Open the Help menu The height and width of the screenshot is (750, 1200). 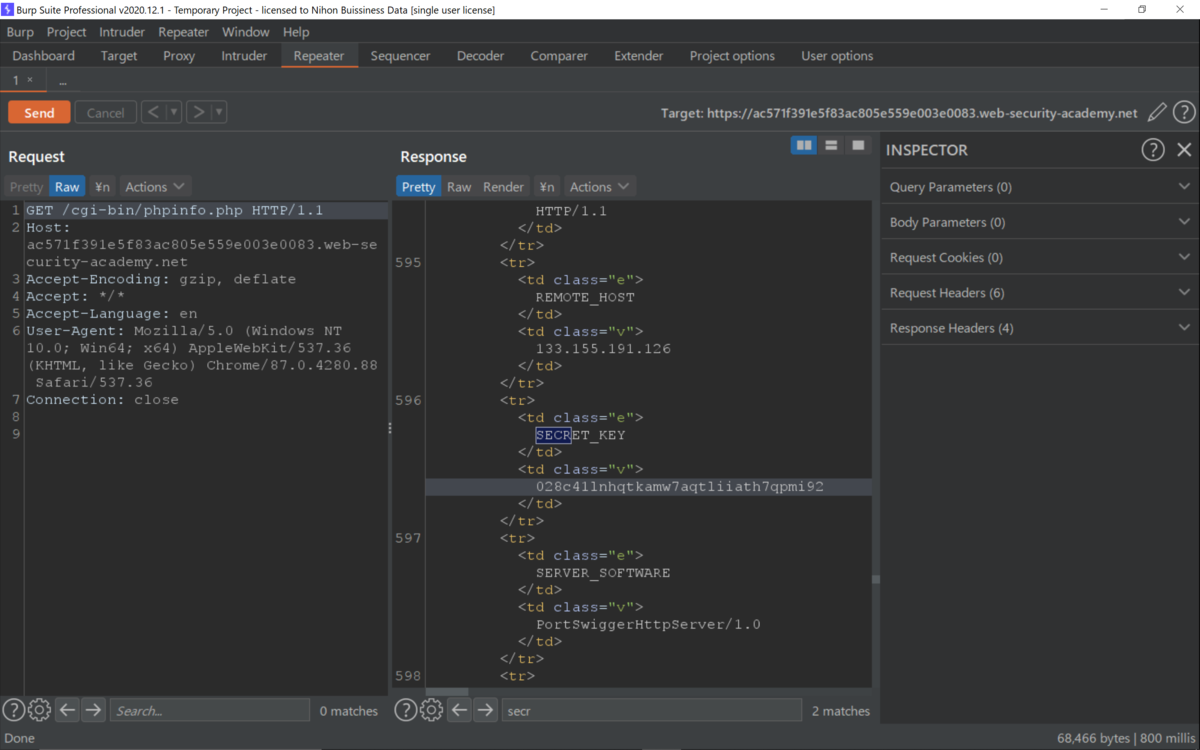pyautogui.click(x=296, y=32)
